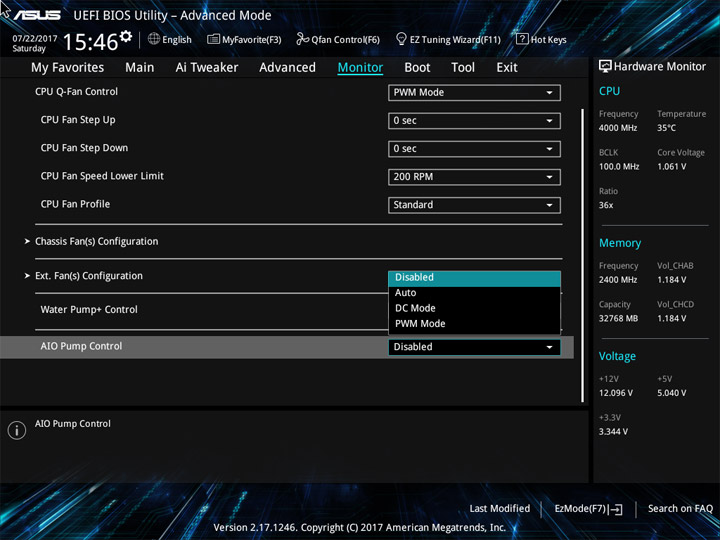
Task: Click the 5.040 V reading
Action: (671, 393)
